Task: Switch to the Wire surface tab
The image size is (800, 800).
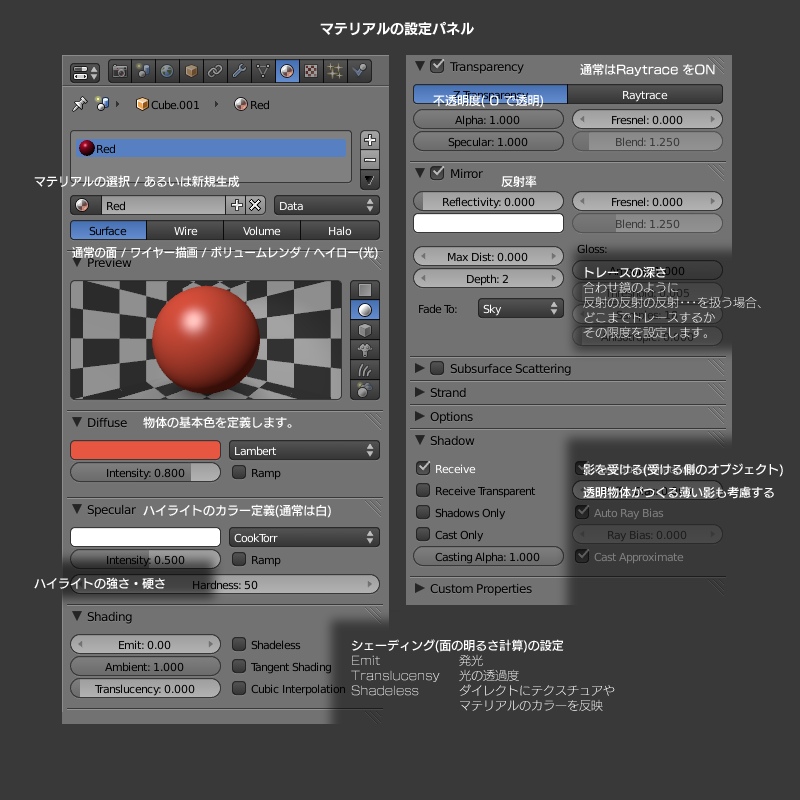Action: (184, 230)
